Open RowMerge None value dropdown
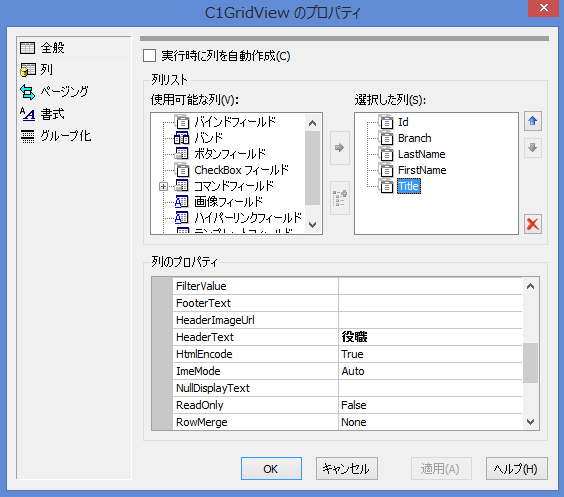The image size is (564, 497). click(430, 422)
